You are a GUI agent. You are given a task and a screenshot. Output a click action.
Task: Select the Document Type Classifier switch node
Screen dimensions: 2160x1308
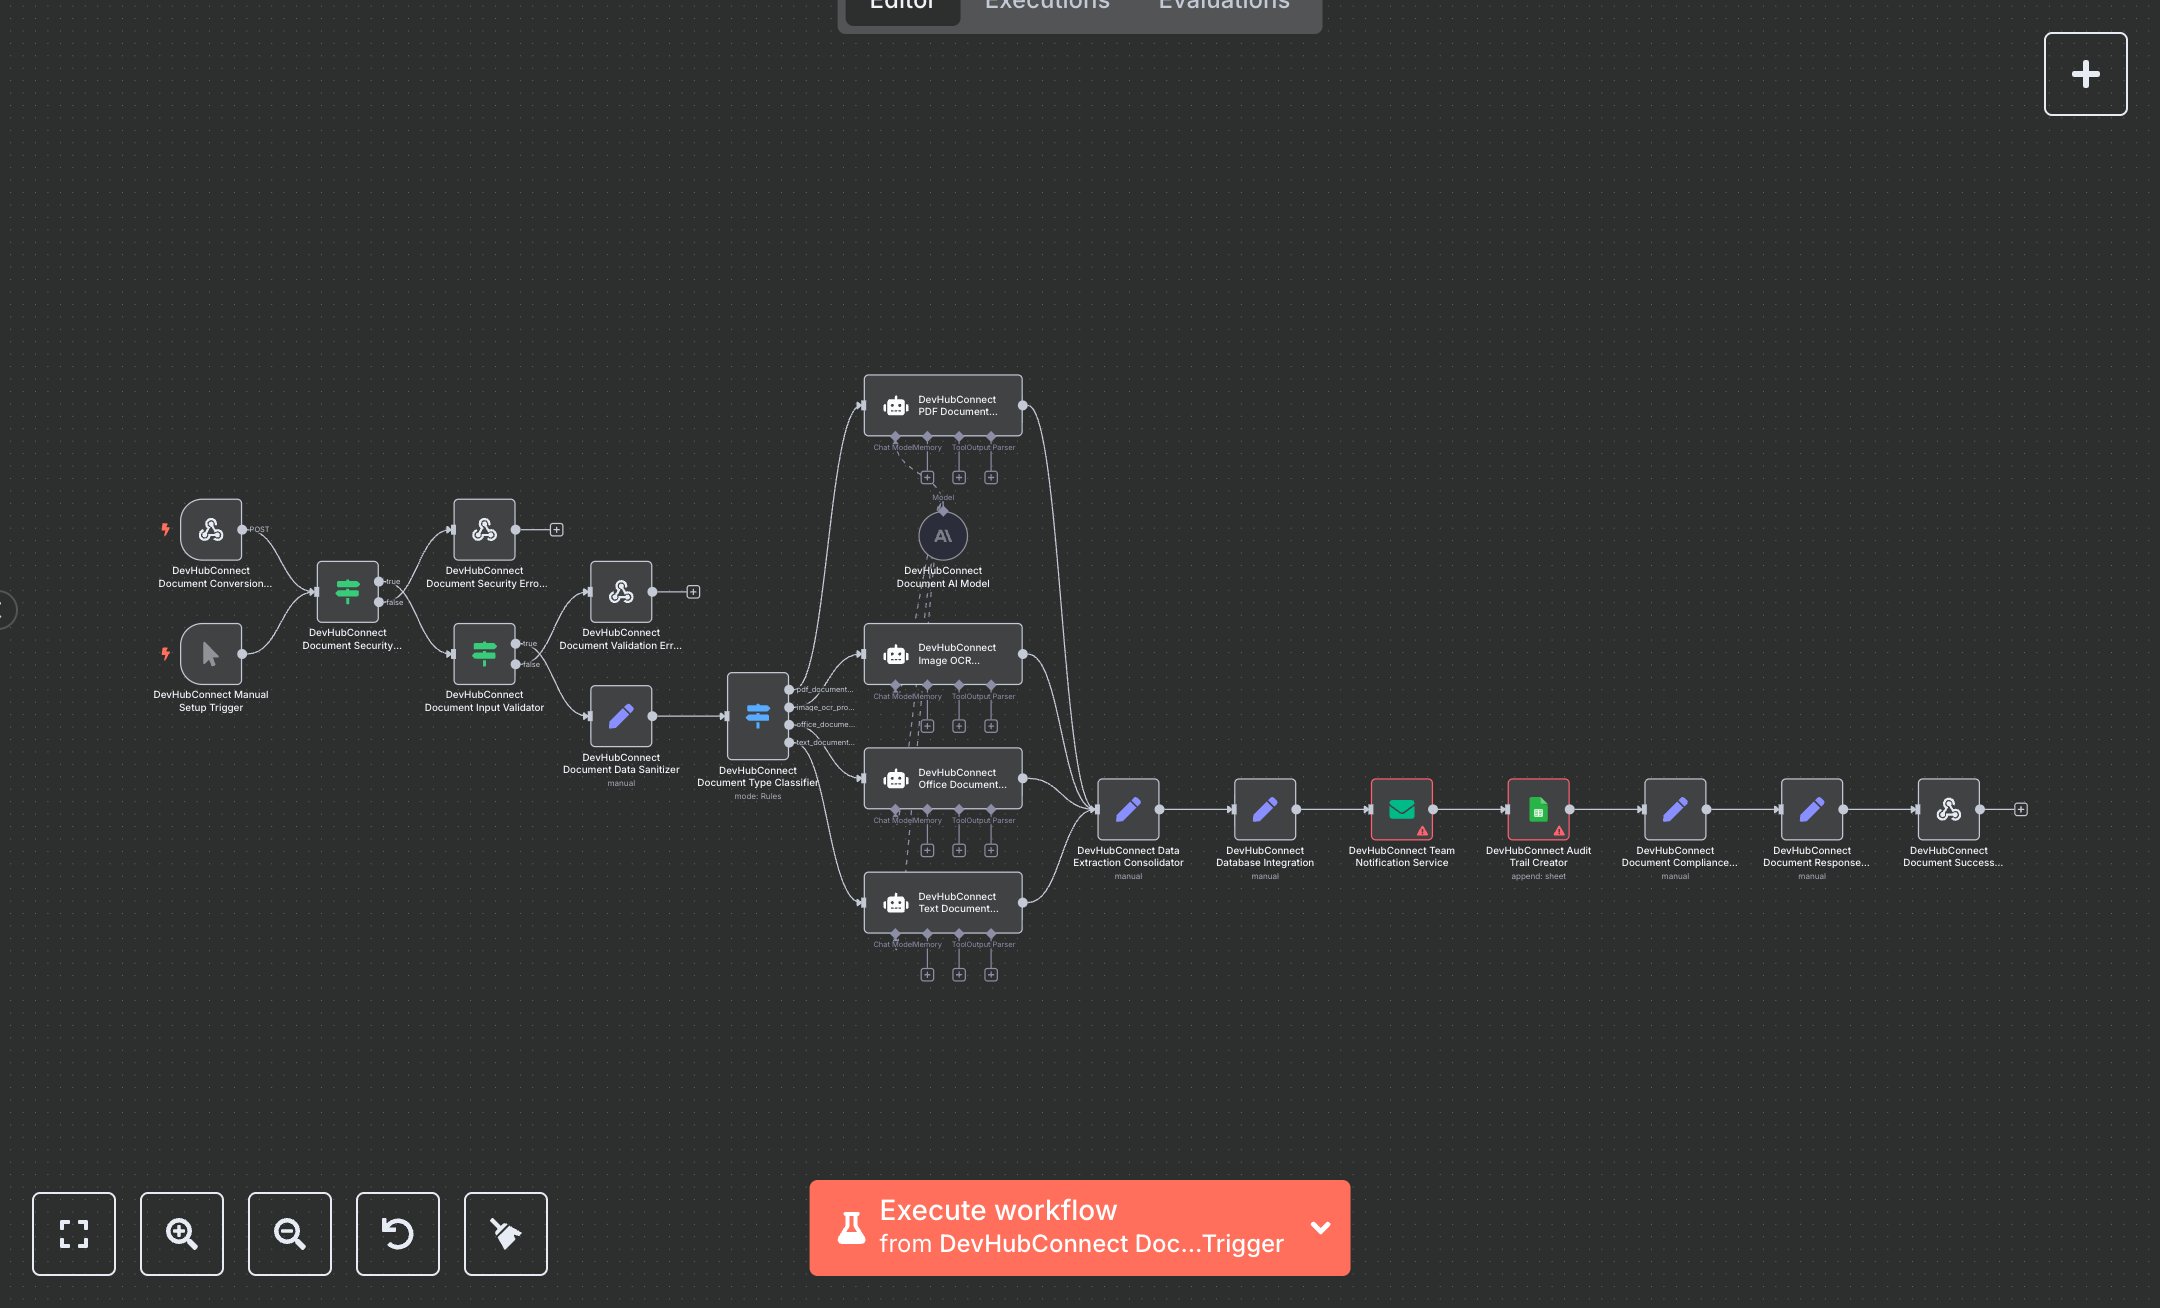point(757,715)
